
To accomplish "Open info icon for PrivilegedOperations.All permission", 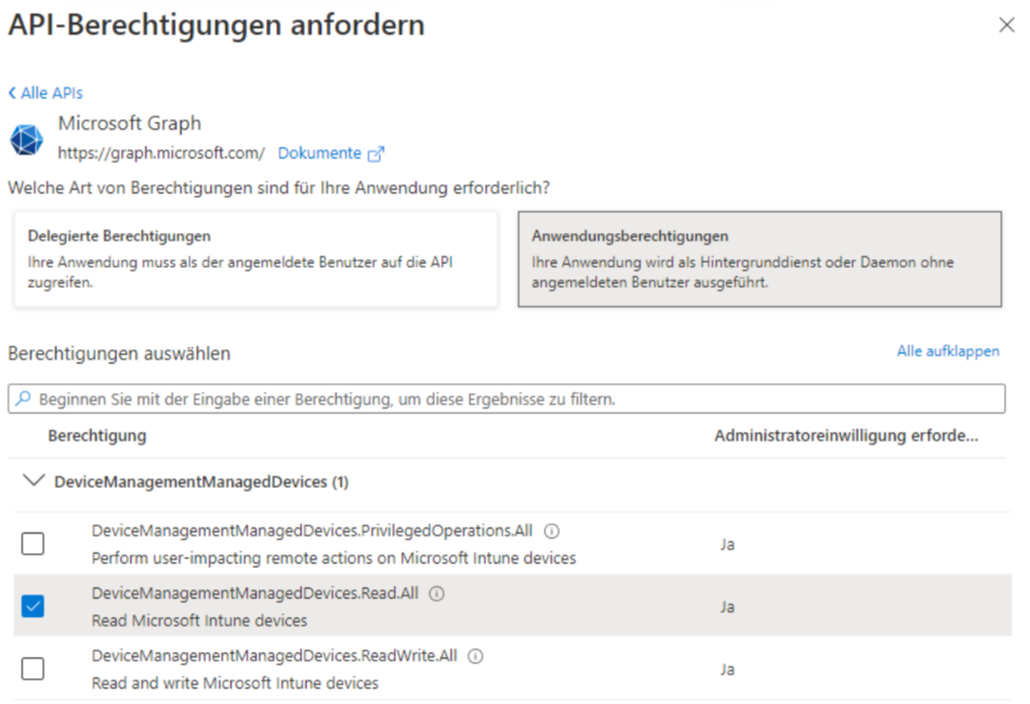I will point(552,531).
